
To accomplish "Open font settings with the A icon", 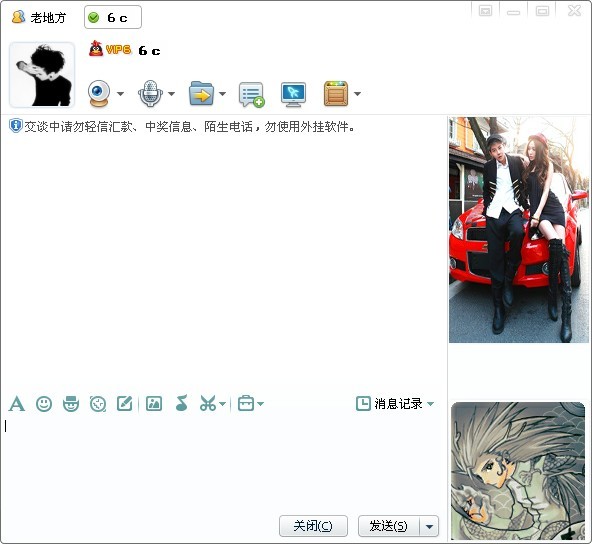I will pyautogui.click(x=17, y=404).
